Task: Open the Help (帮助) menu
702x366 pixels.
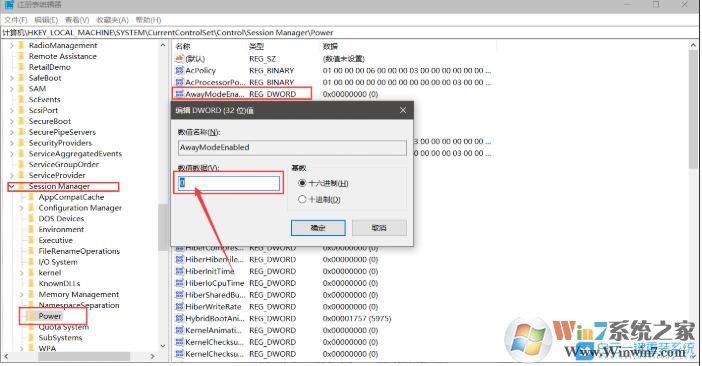Action: [148, 20]
